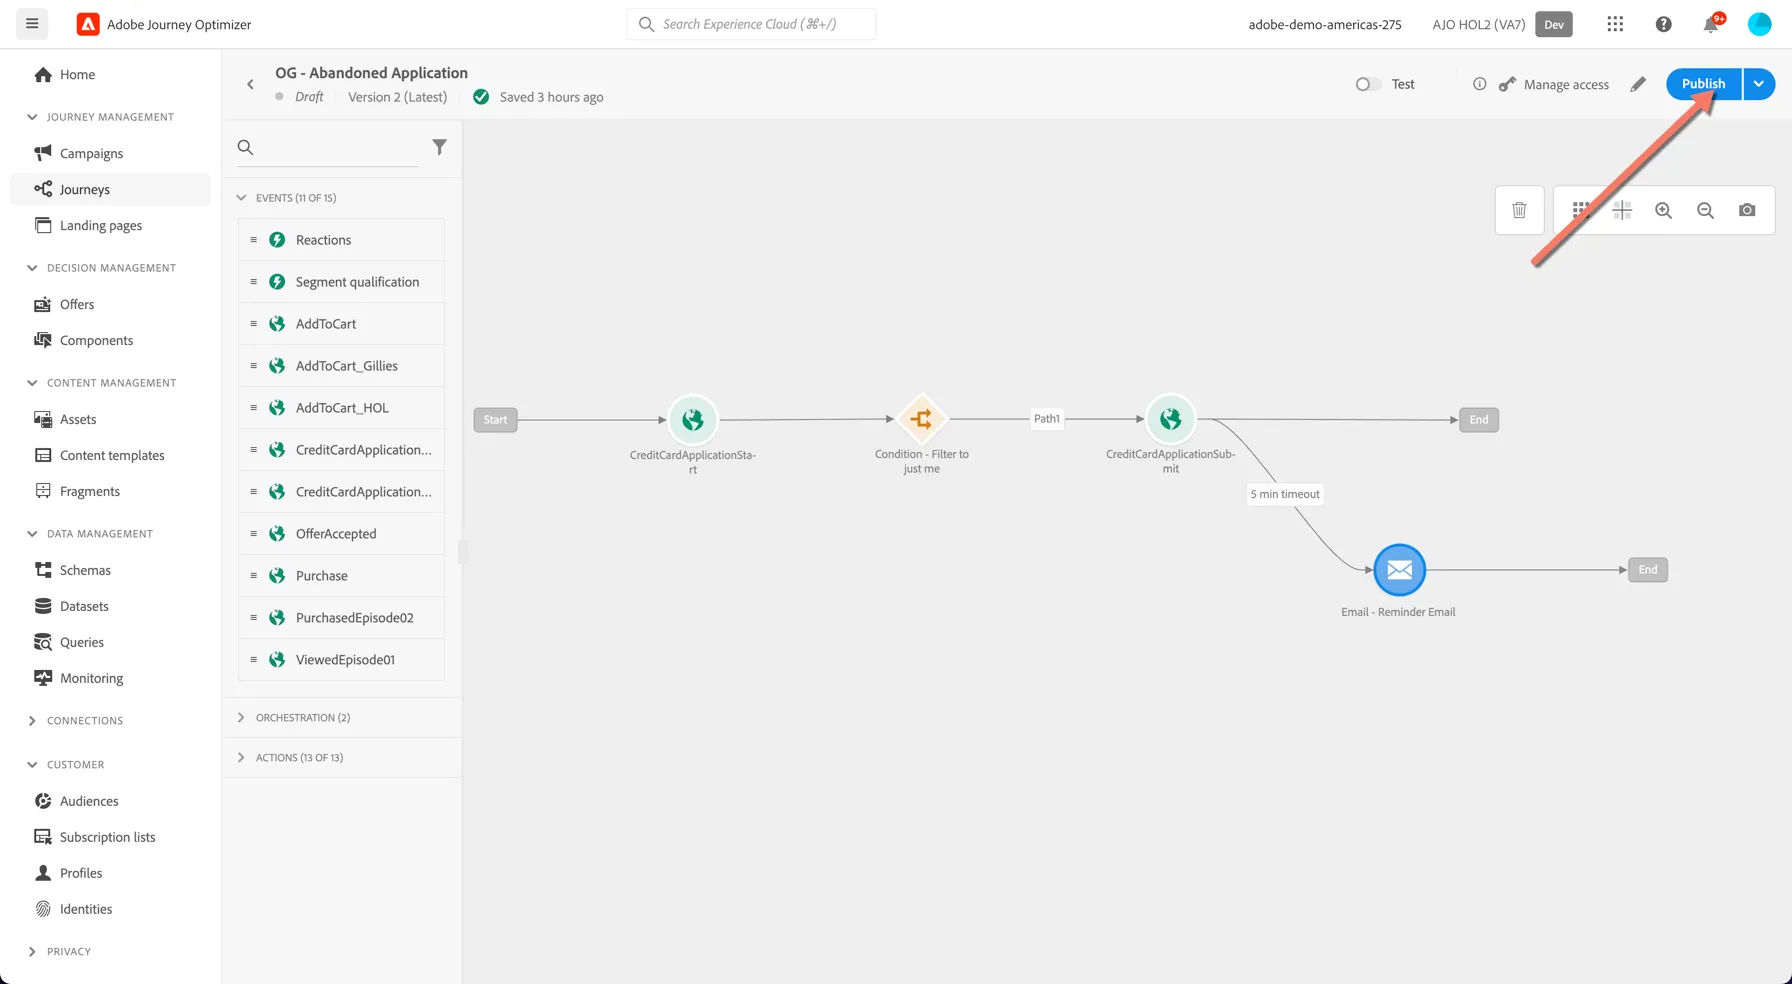Toggle the Test mode switch

pyautogui.click(x=1368, y=84)
